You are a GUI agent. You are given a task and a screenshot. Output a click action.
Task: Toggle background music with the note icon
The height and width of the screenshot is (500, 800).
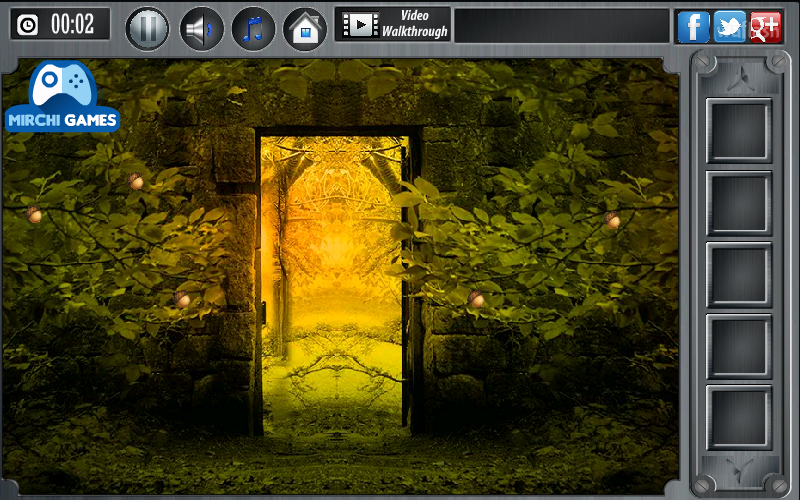click(253, 28)
